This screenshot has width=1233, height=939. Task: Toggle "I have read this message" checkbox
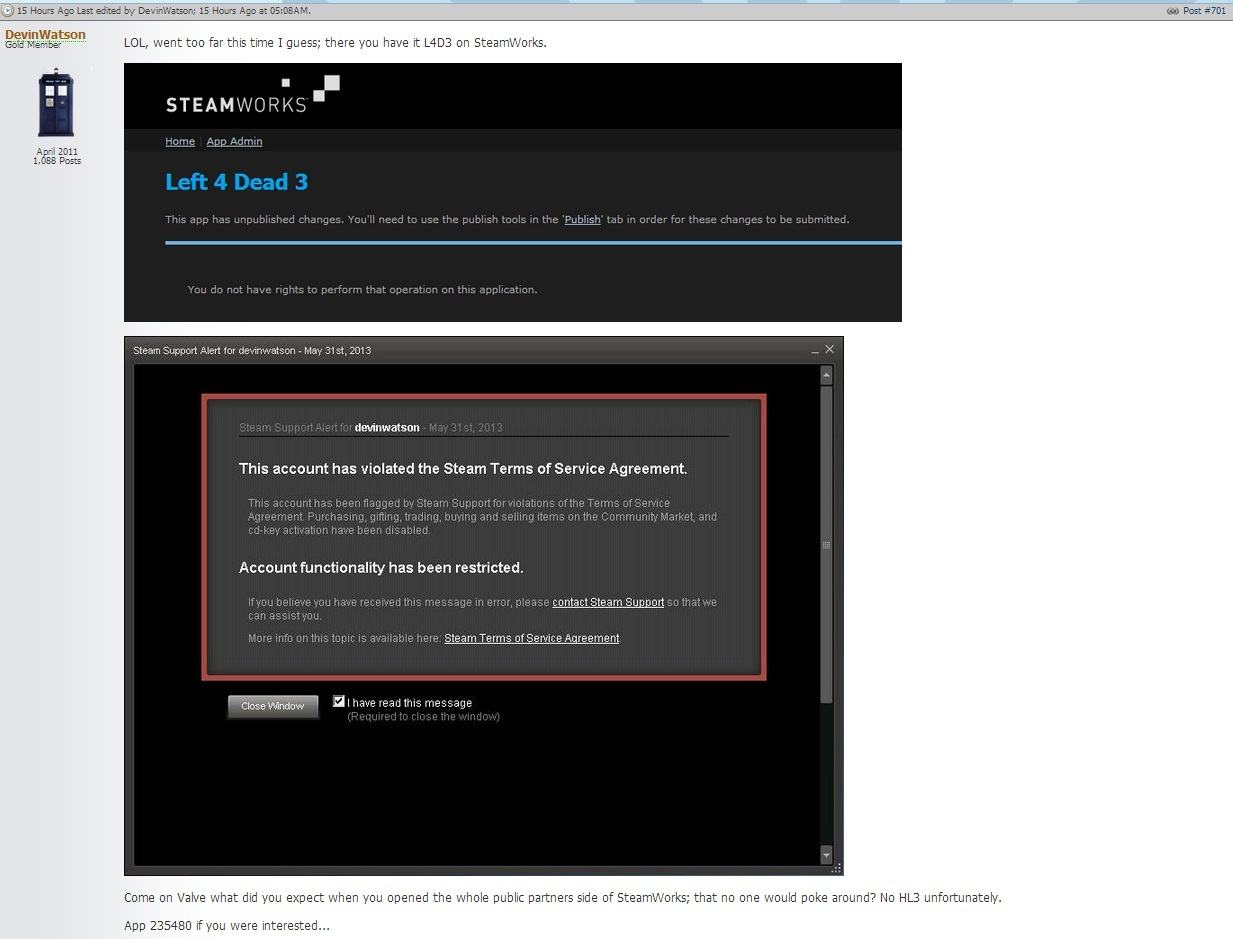coord(339,702)
